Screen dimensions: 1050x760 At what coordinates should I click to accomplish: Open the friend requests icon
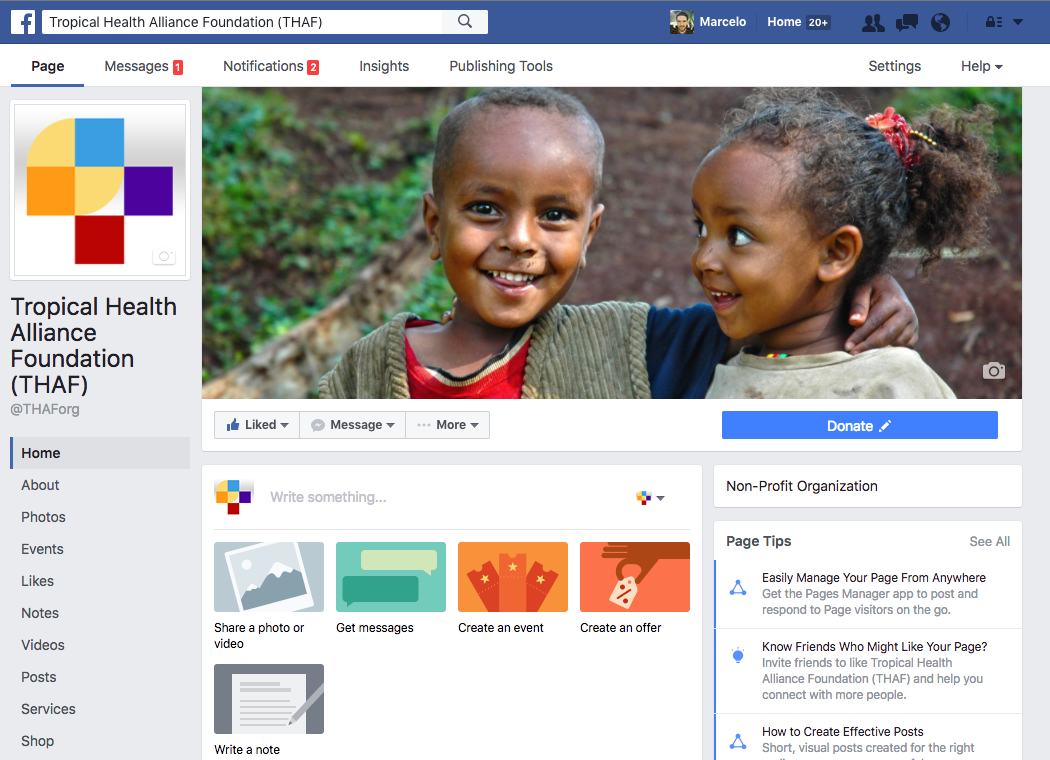tap(873, 23)
